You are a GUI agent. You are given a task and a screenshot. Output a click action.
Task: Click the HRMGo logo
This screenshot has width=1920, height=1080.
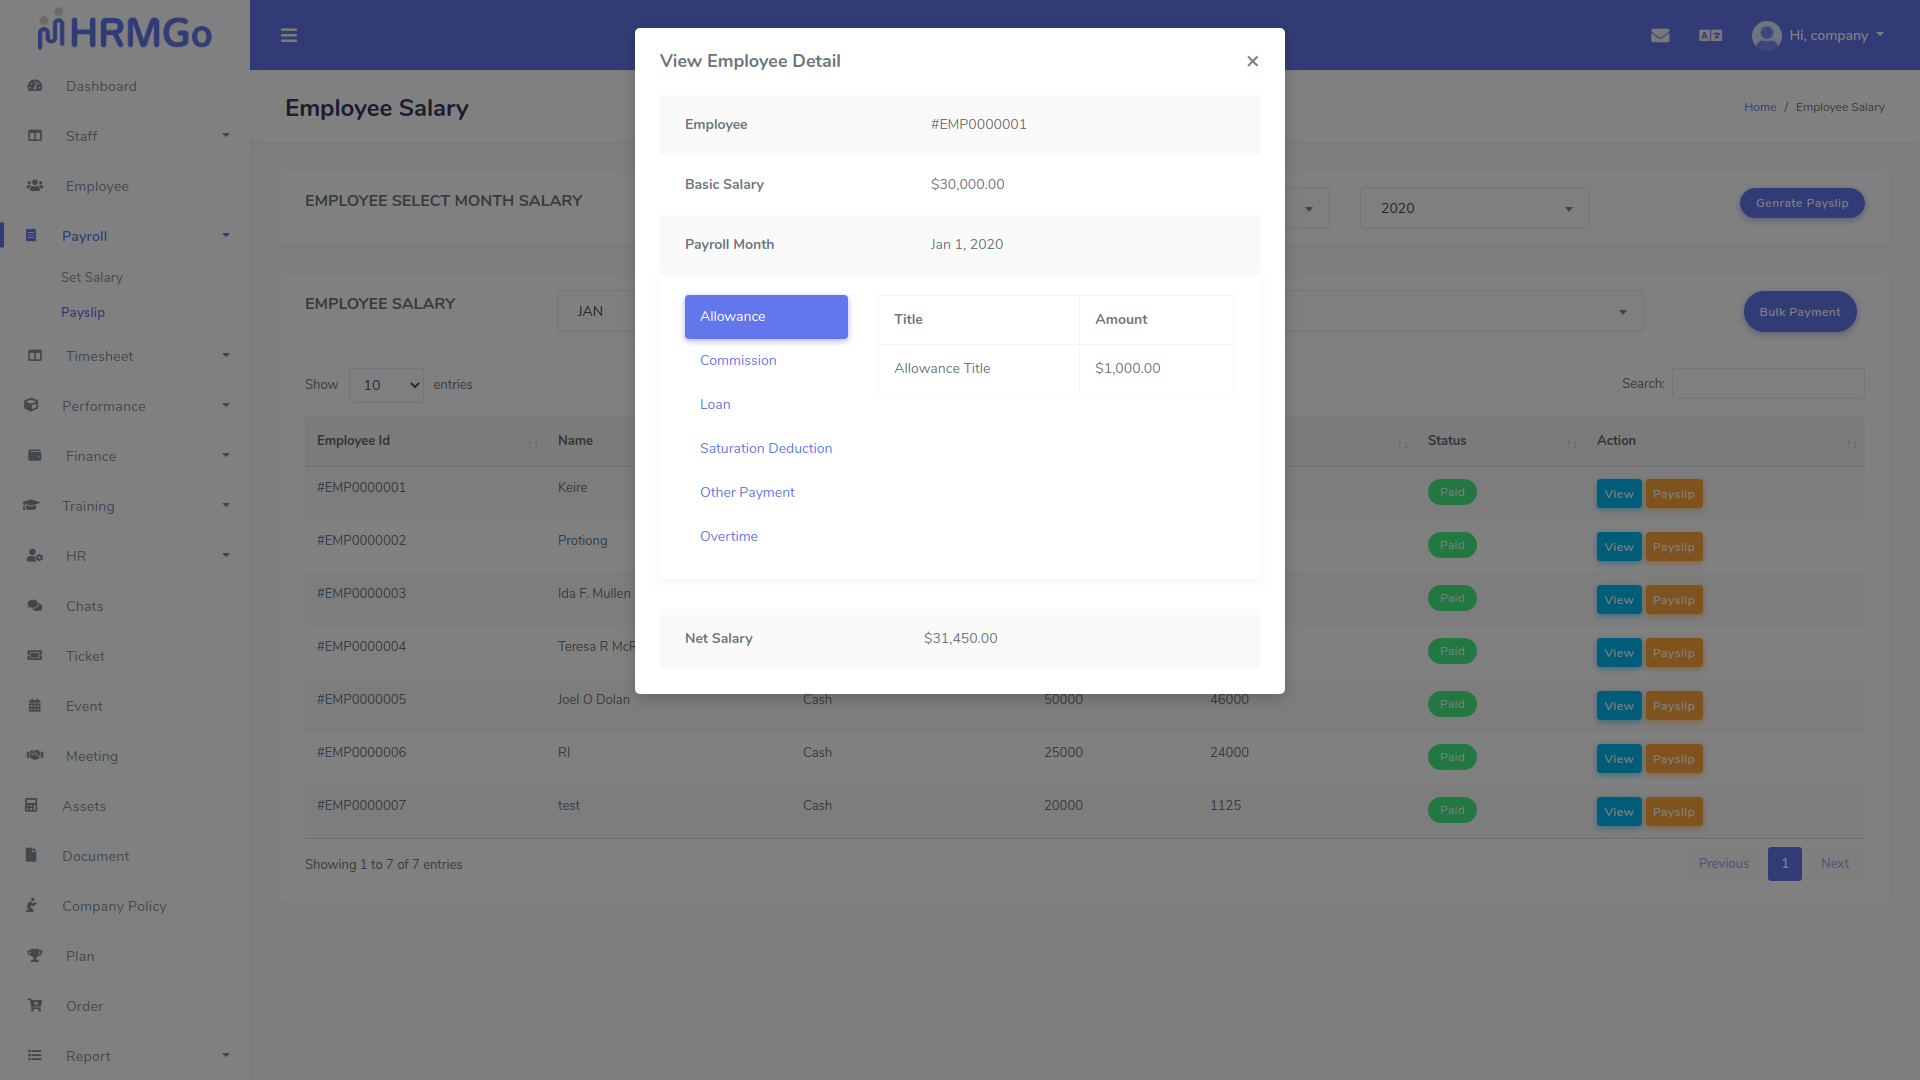click(124, 31)
